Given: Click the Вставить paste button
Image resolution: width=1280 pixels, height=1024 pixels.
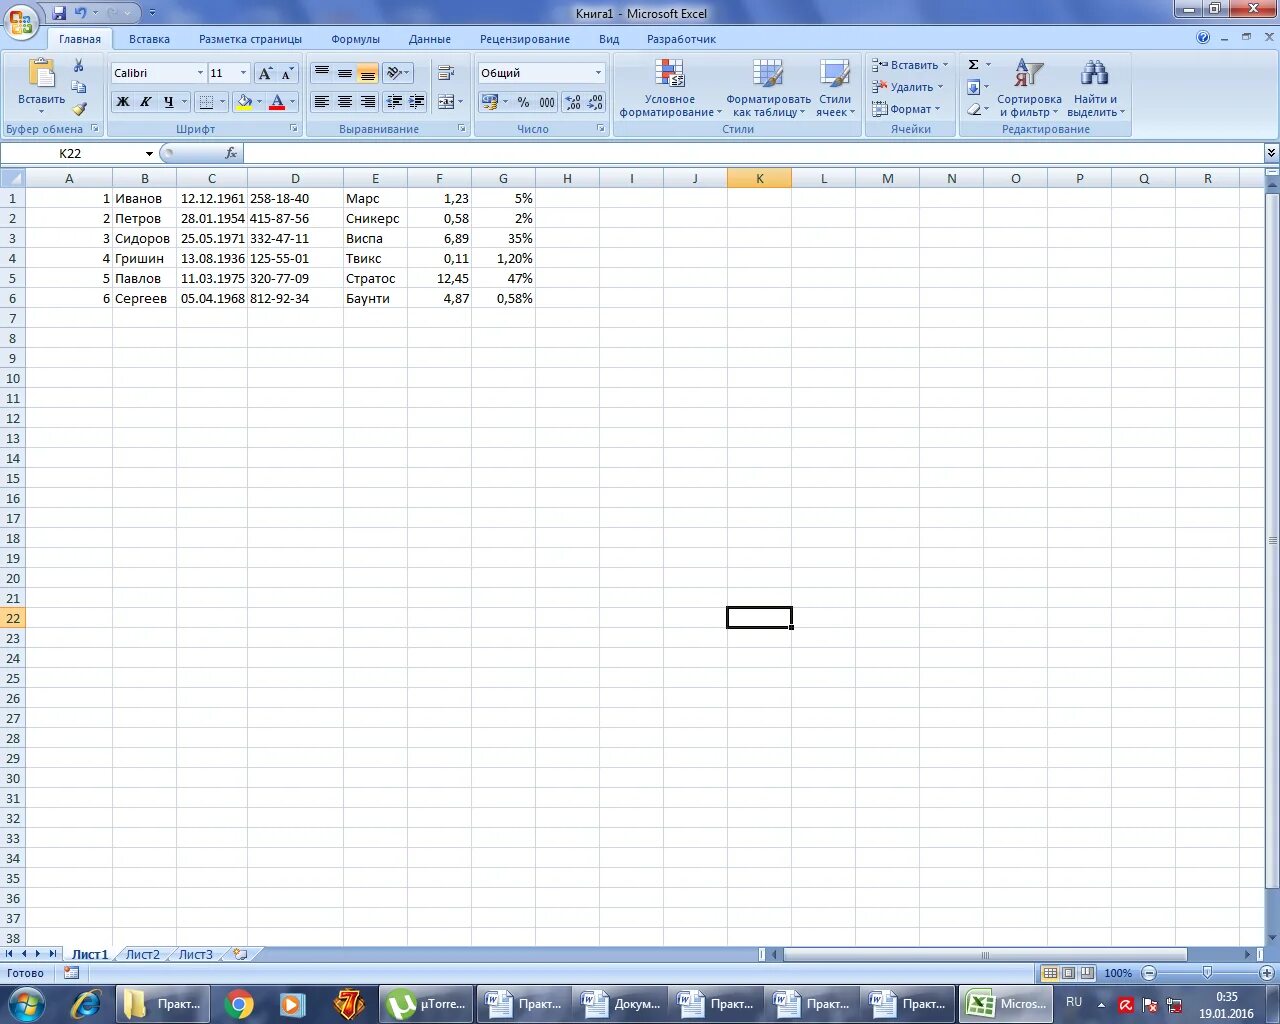Looking at the screenshot, I should click(x=41, y=82).
